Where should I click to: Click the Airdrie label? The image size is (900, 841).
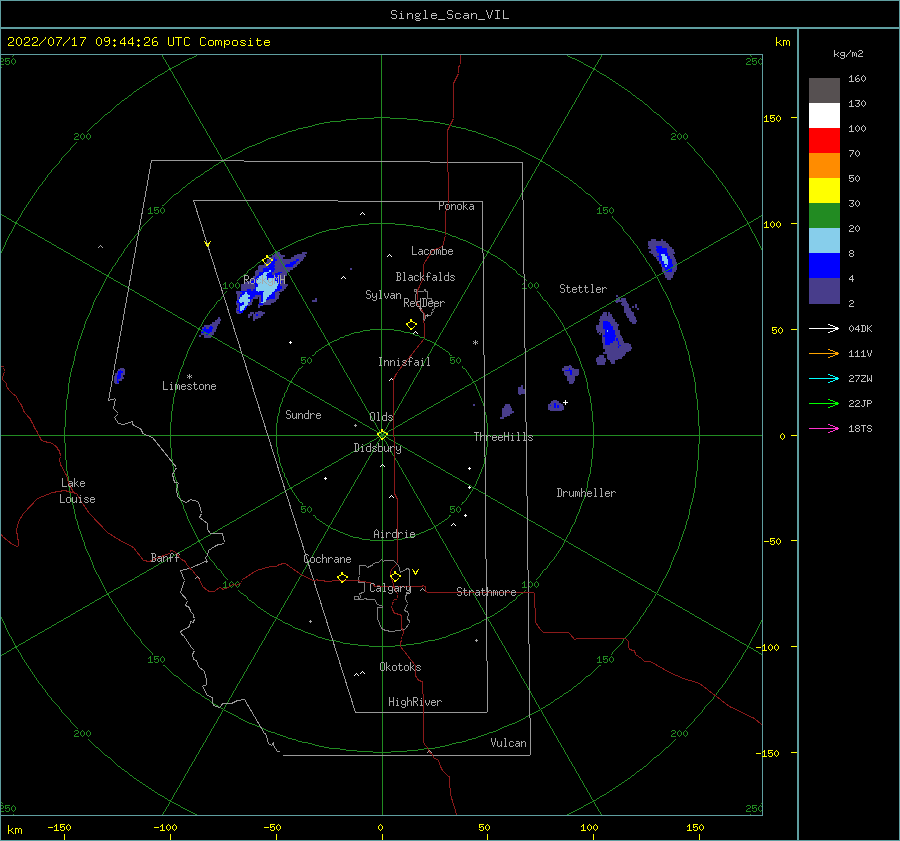(x=394, y=534)
